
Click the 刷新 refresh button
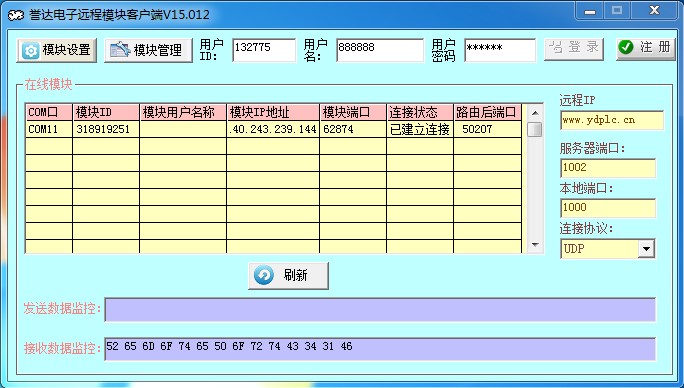coord(288,275)
